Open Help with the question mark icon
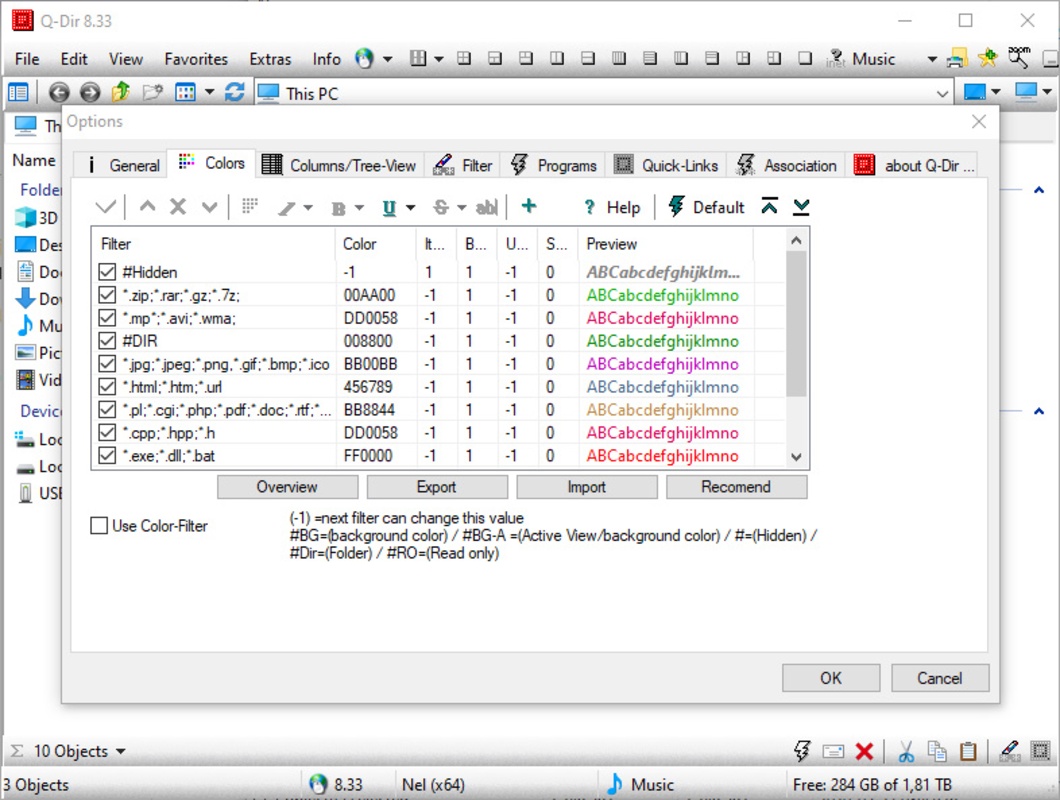Viewport: 1060px width, 800px height. pyautogui.click(x=590, y=208)
